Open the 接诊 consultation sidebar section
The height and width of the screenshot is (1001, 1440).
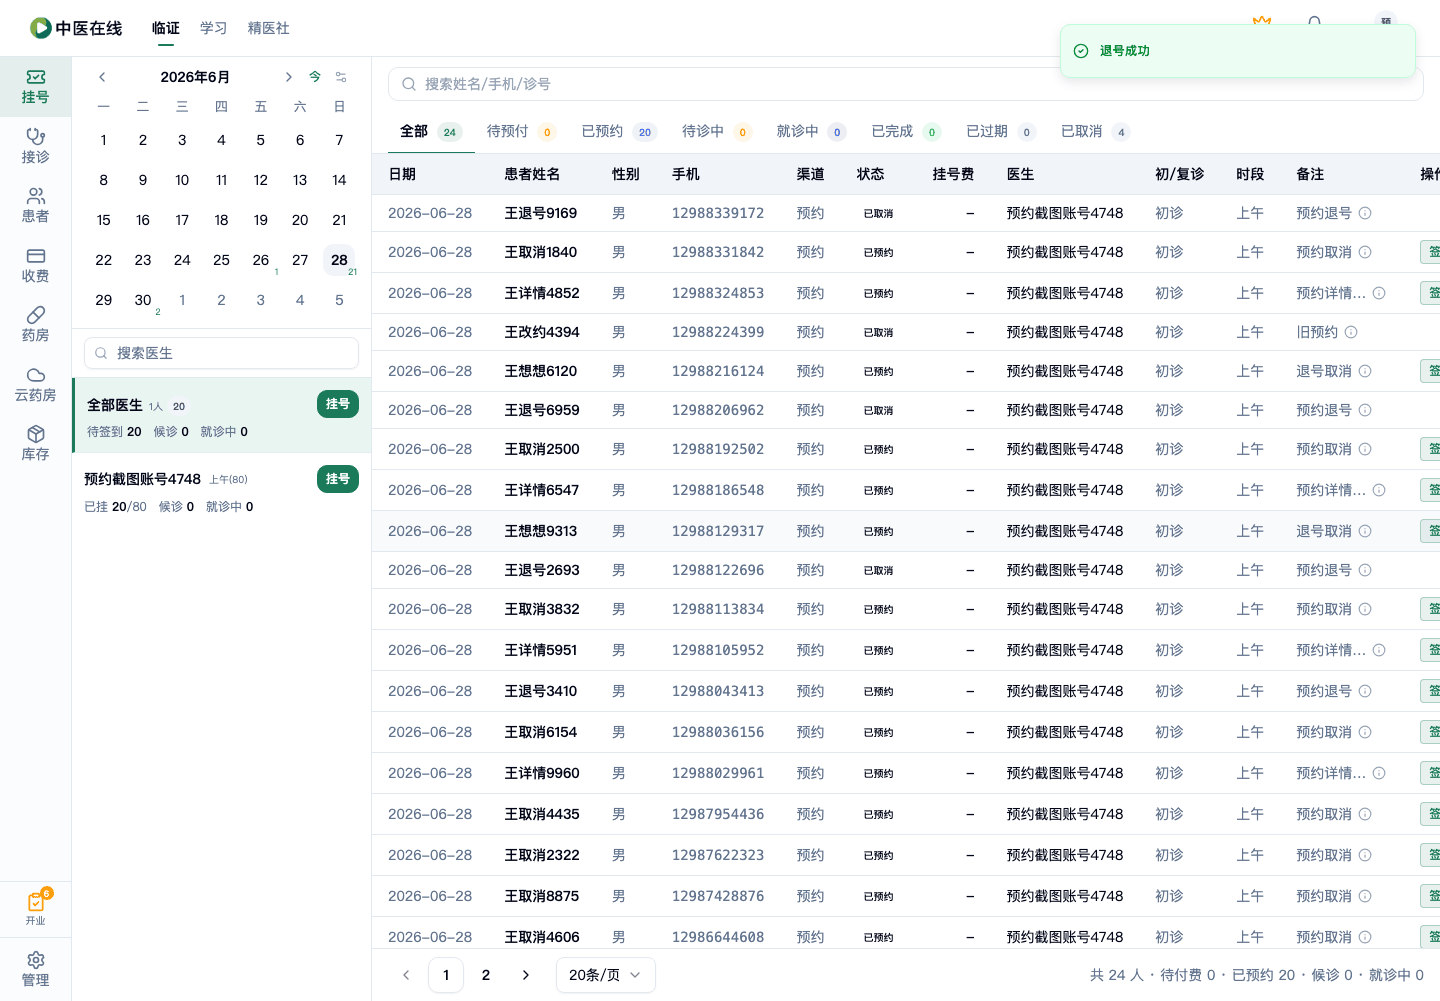35,146
